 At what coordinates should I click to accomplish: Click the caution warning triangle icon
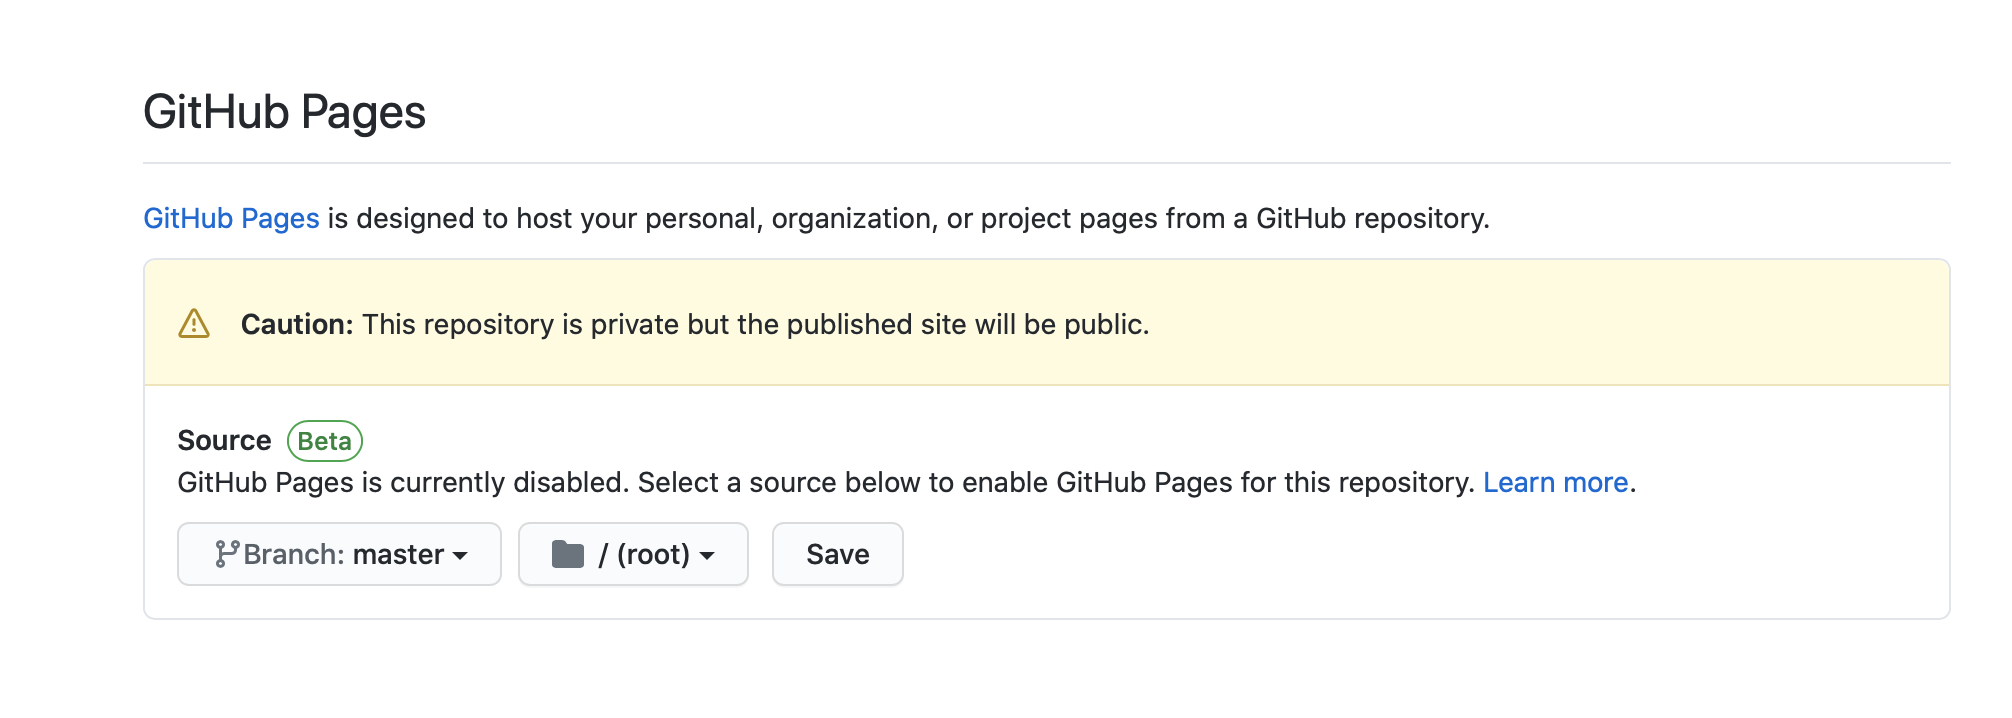194,324
